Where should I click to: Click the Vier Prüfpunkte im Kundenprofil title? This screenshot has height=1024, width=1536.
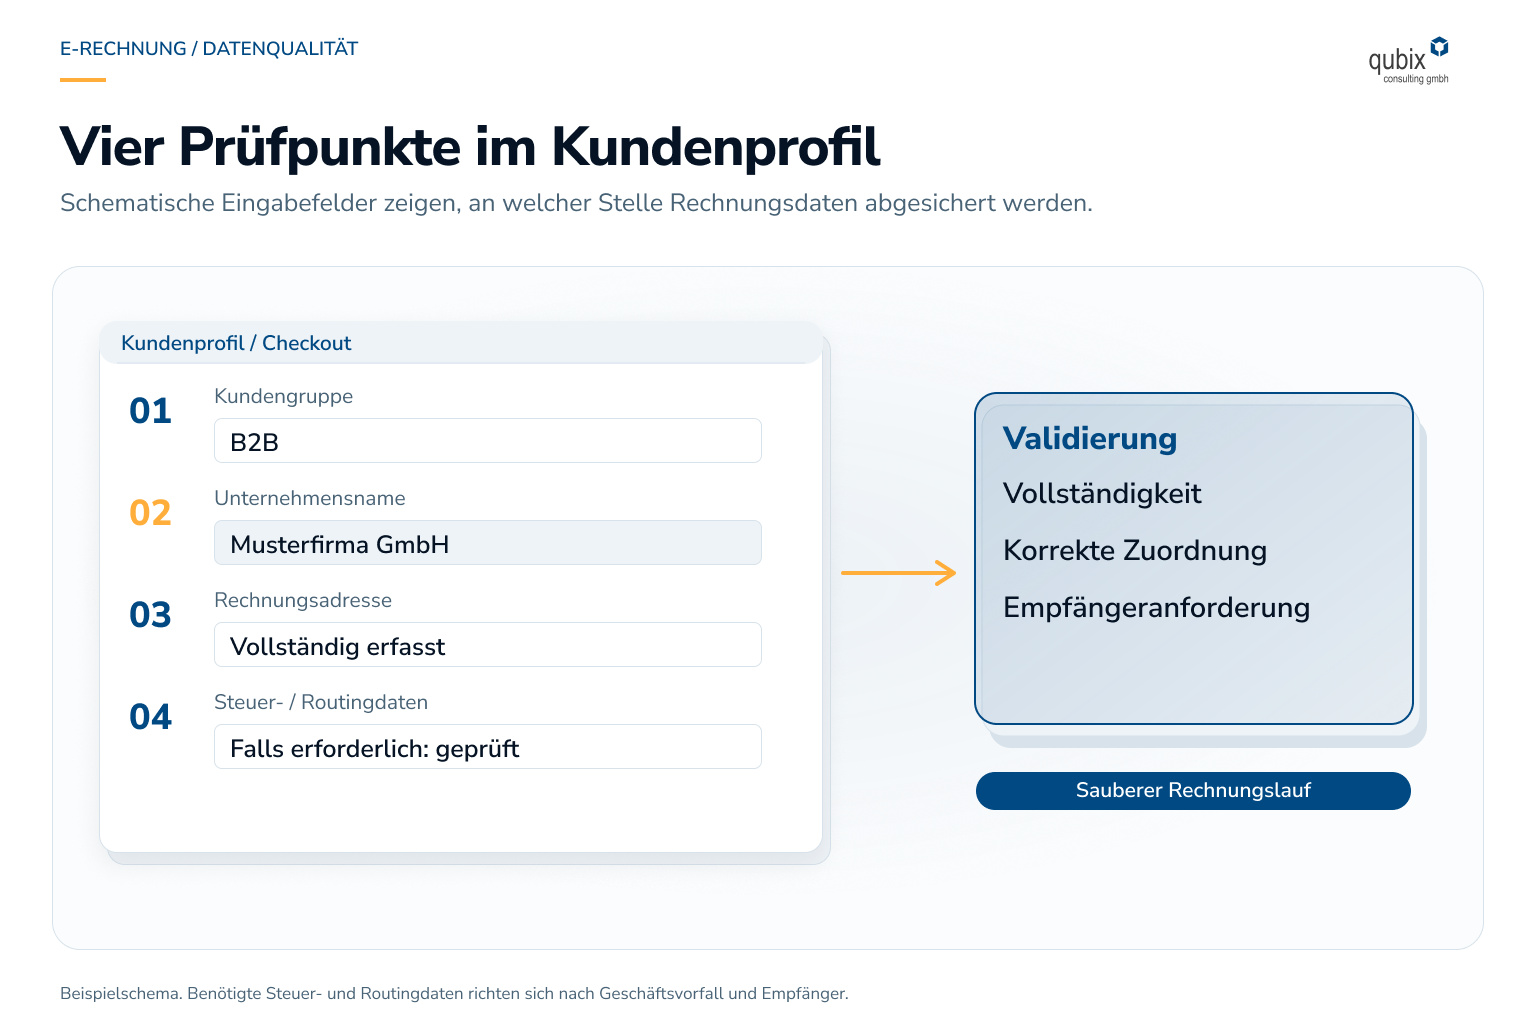pyautogui.click(x=470, y=147)
